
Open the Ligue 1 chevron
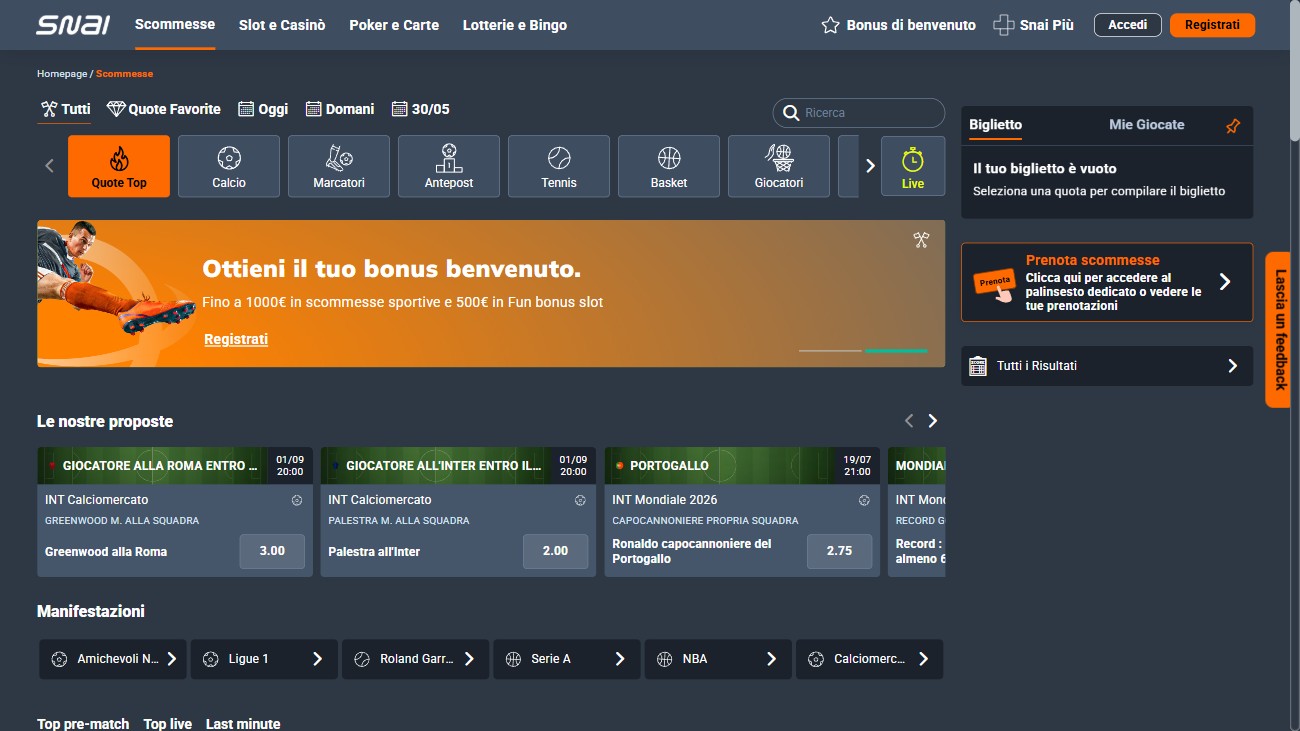(318, 659)
